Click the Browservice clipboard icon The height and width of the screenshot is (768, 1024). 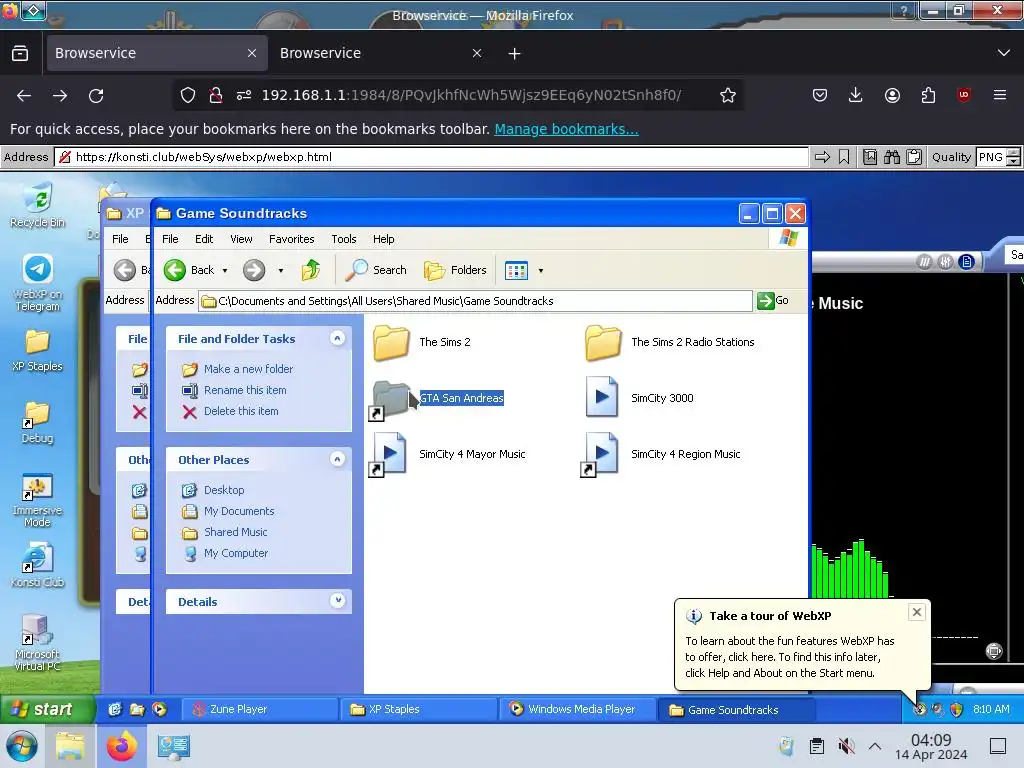pos(914,157)
